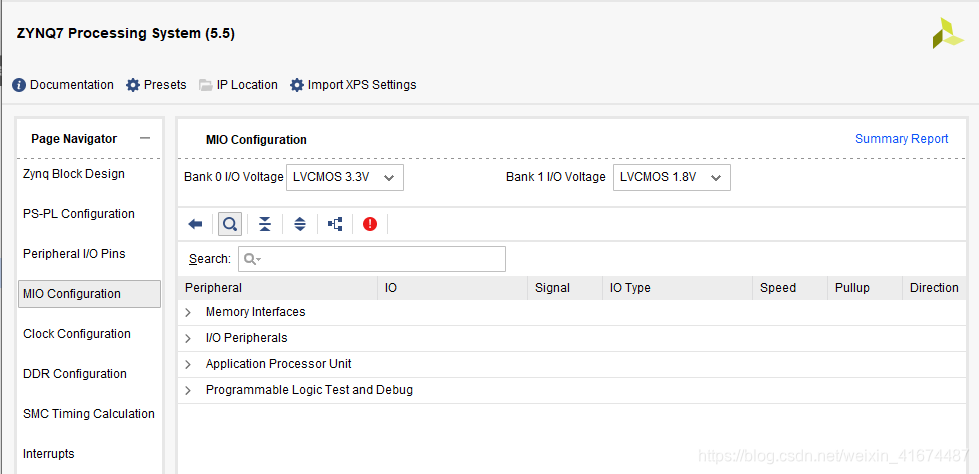The image size is (979, 474).
Task: Click the Pullup column header
Action: pyautogui.click(x=865, y=288)
